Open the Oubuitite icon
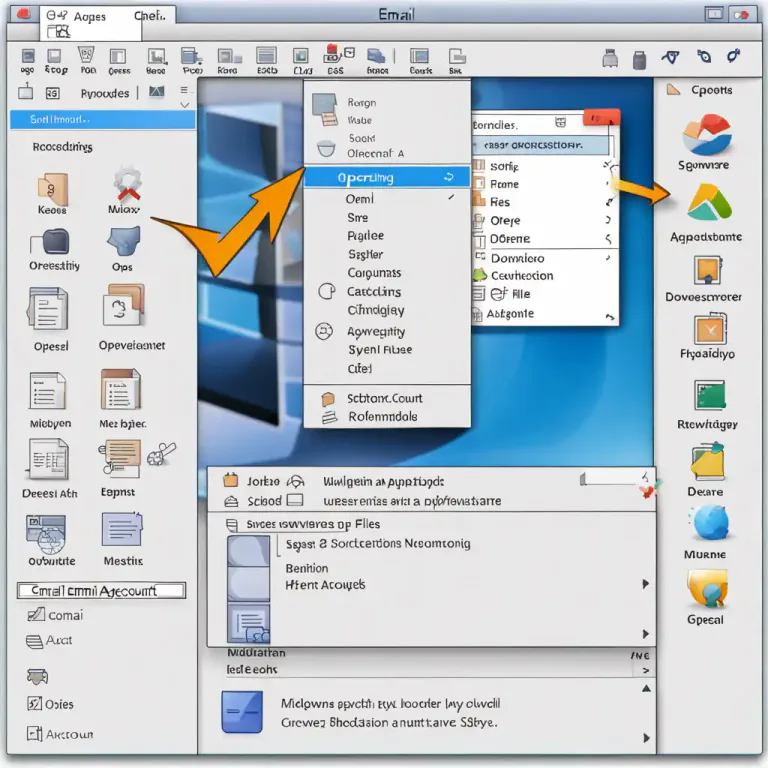The image size is (768, 768). [x=46, y=533]
